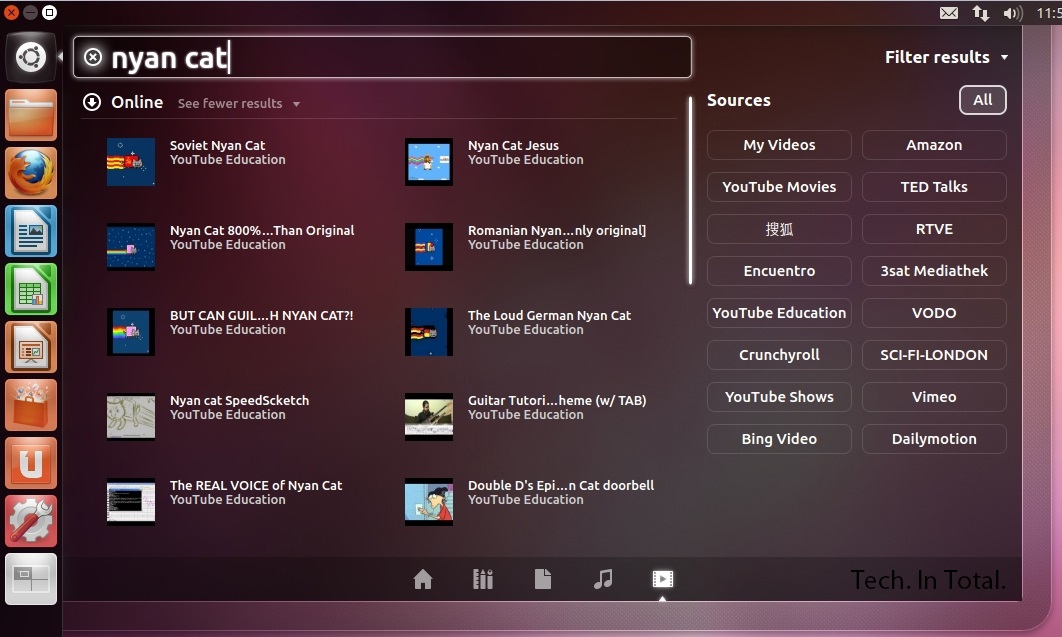Expand the Filter results dropdown
Image resolution: width=1062 pixels, height=637 pixels.
click(x=946, y=57)
